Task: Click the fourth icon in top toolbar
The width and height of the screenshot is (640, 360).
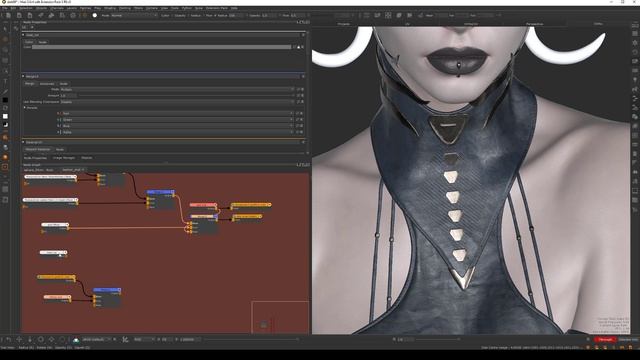Action: 40,16
